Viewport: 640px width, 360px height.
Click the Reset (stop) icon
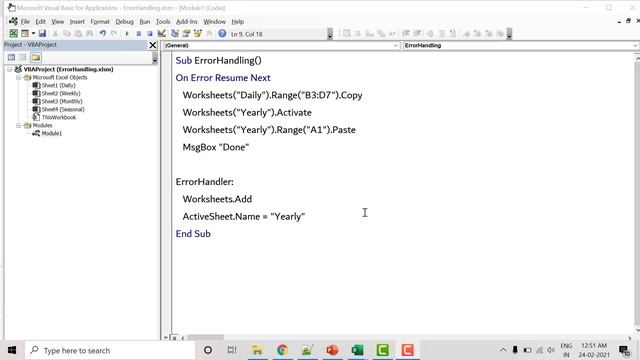coord(150,33)
